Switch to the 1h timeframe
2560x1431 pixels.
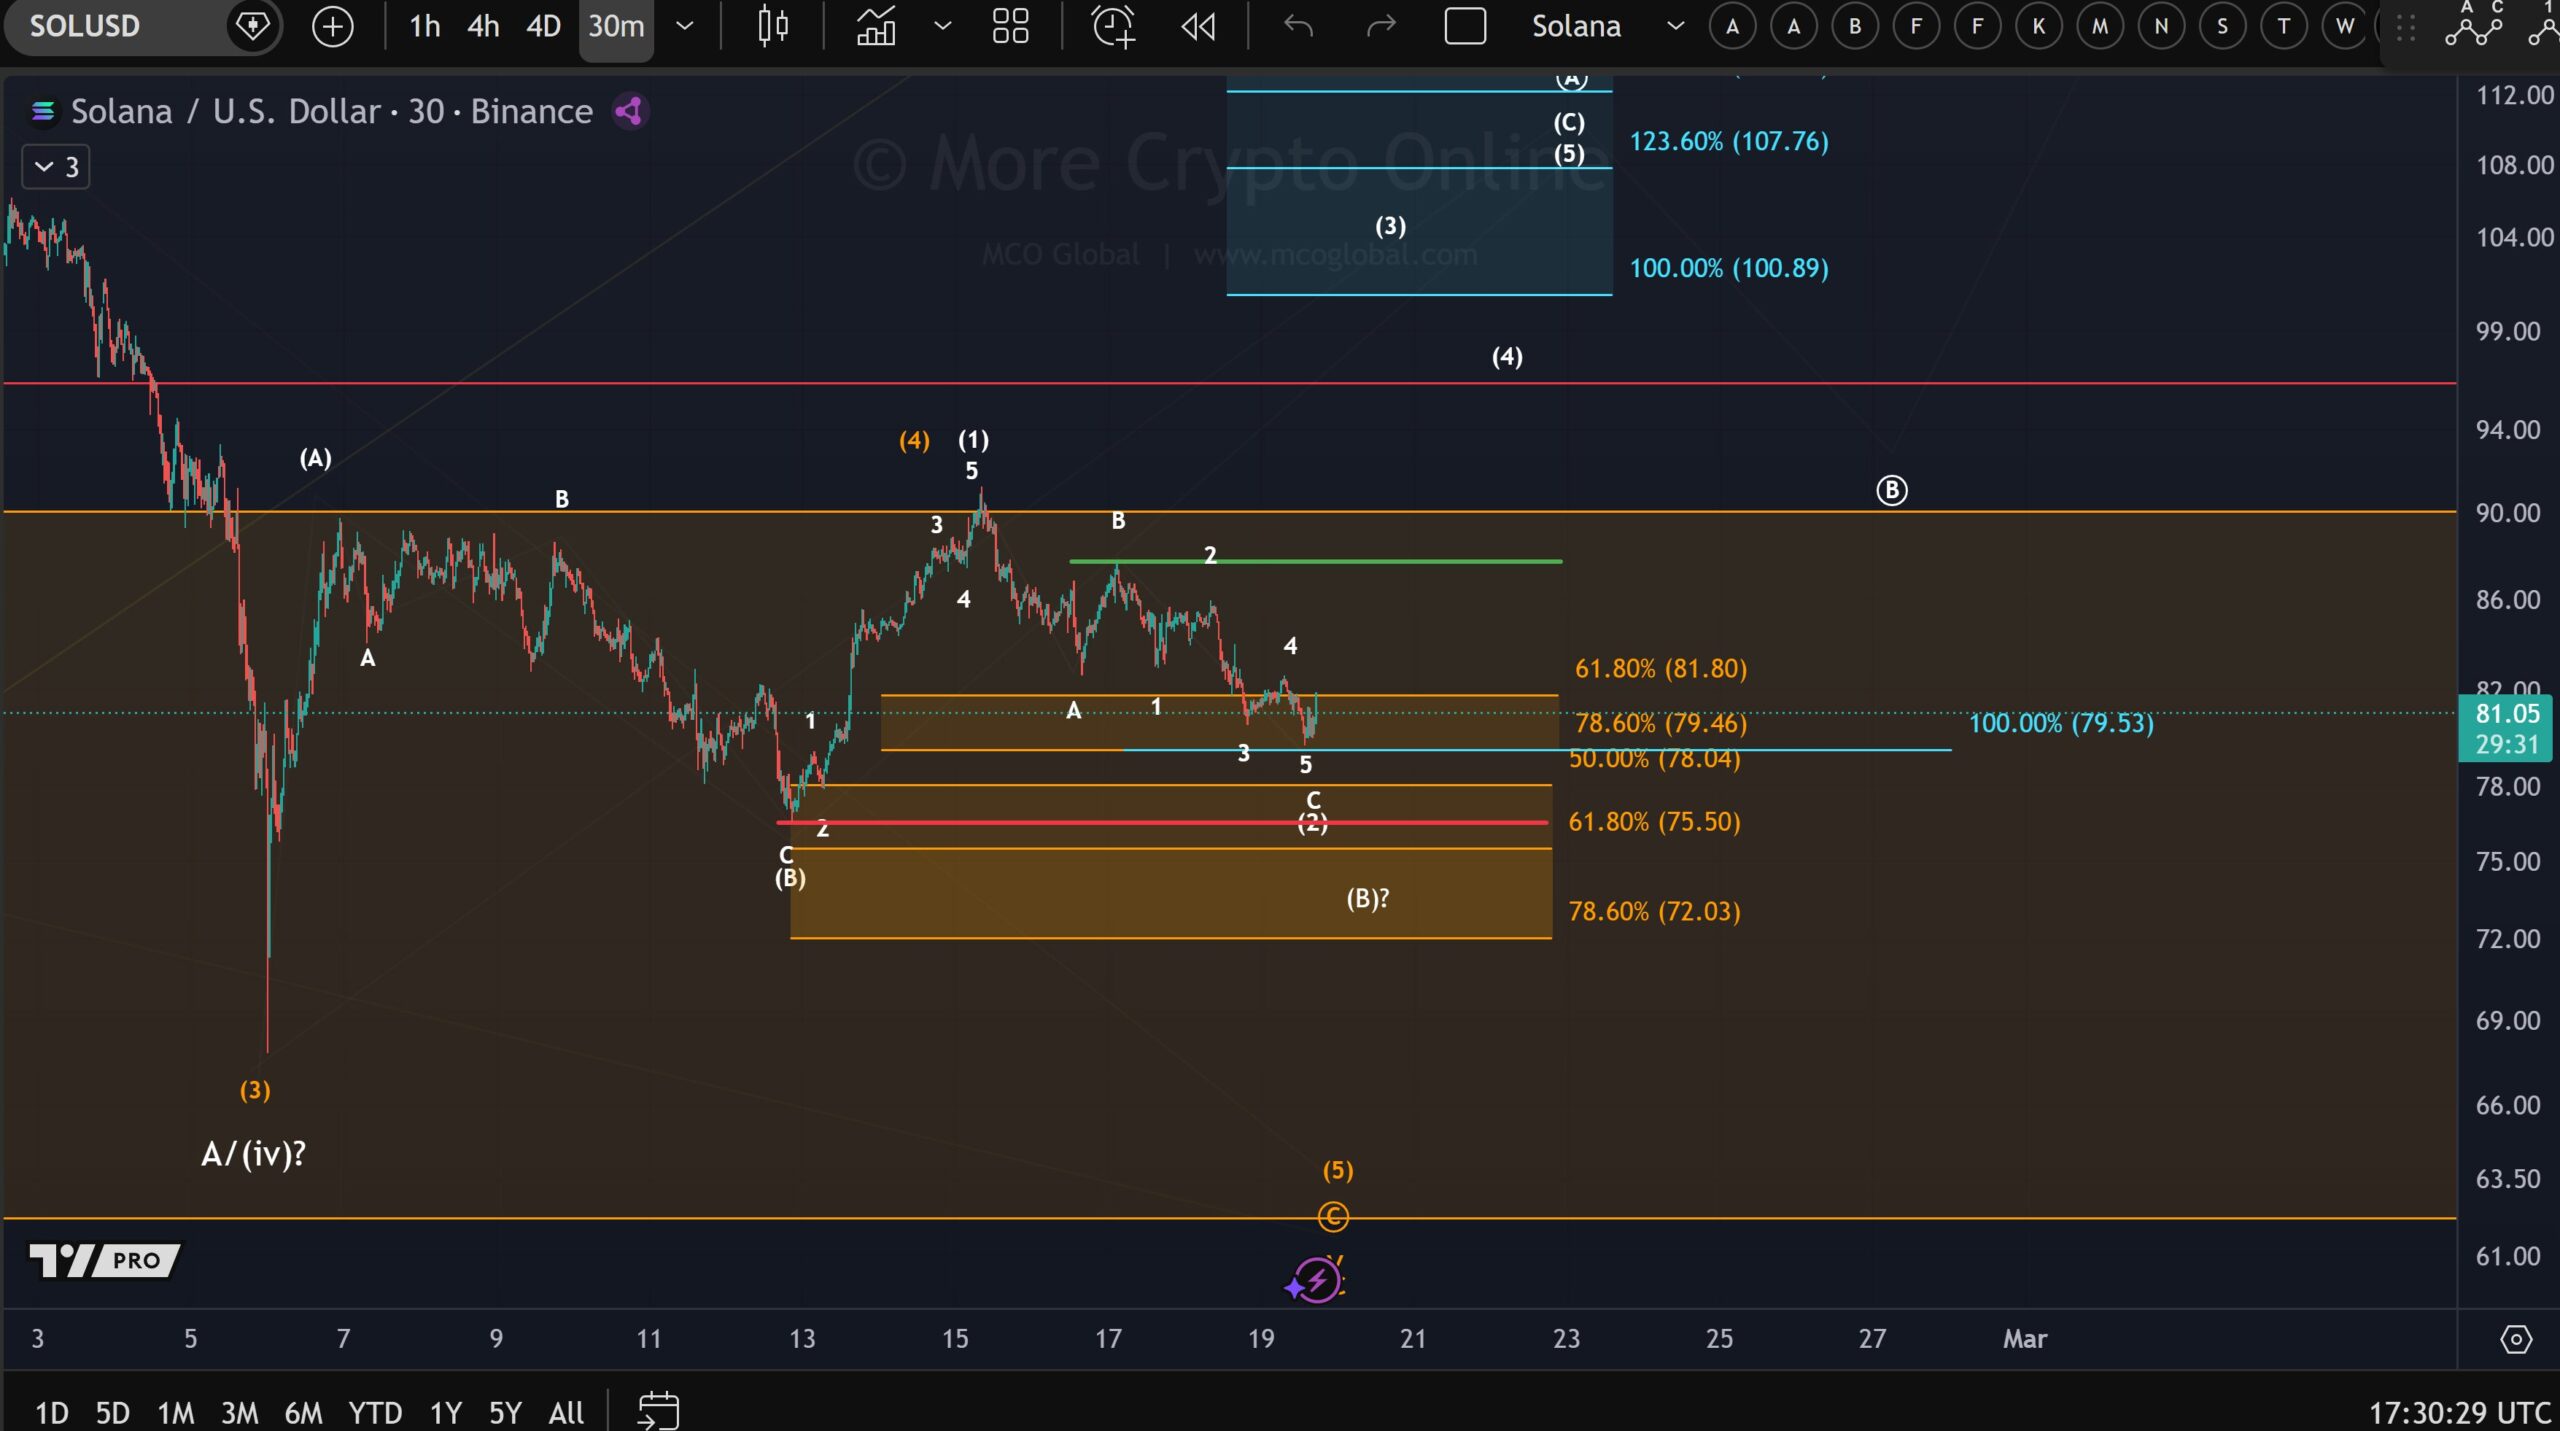[x=424, y=27]
